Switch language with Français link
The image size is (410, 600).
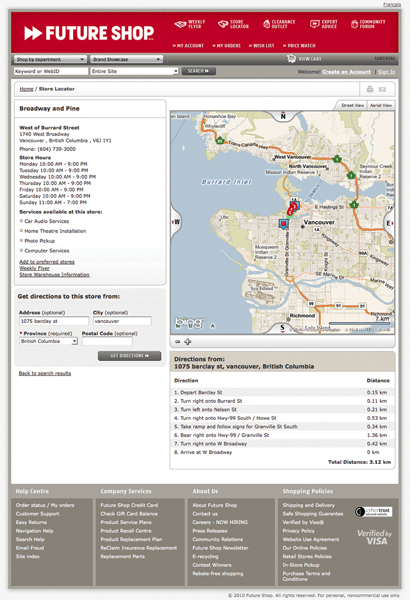pyautogui.click(x=392, y=4)
